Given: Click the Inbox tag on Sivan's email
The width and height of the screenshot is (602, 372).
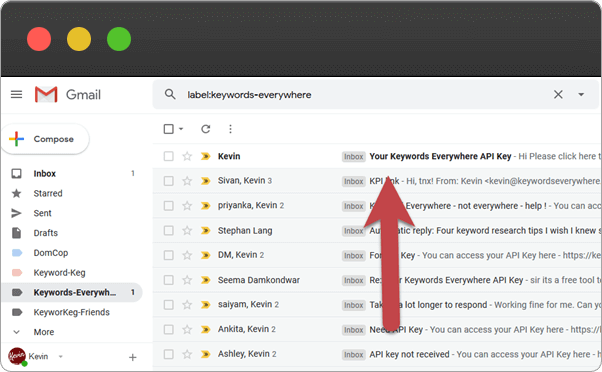Looking at the screenshot, I should click(354, 181).
